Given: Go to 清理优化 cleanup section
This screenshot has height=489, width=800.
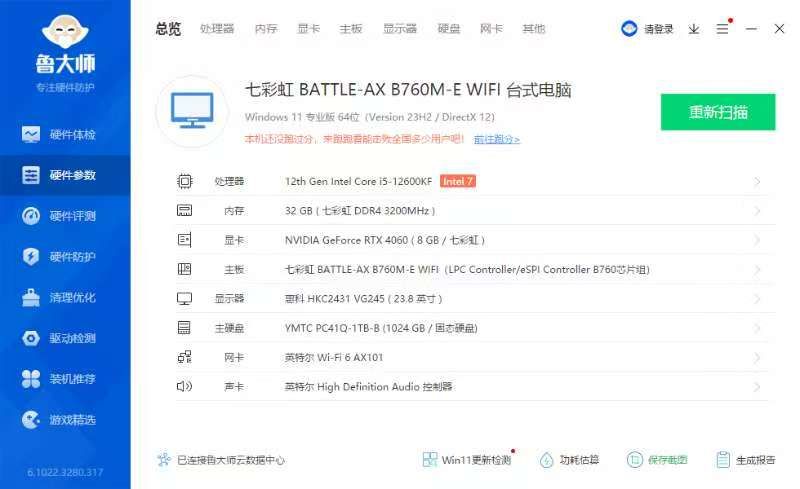Looking at the screenshot, I should point(64,298).
